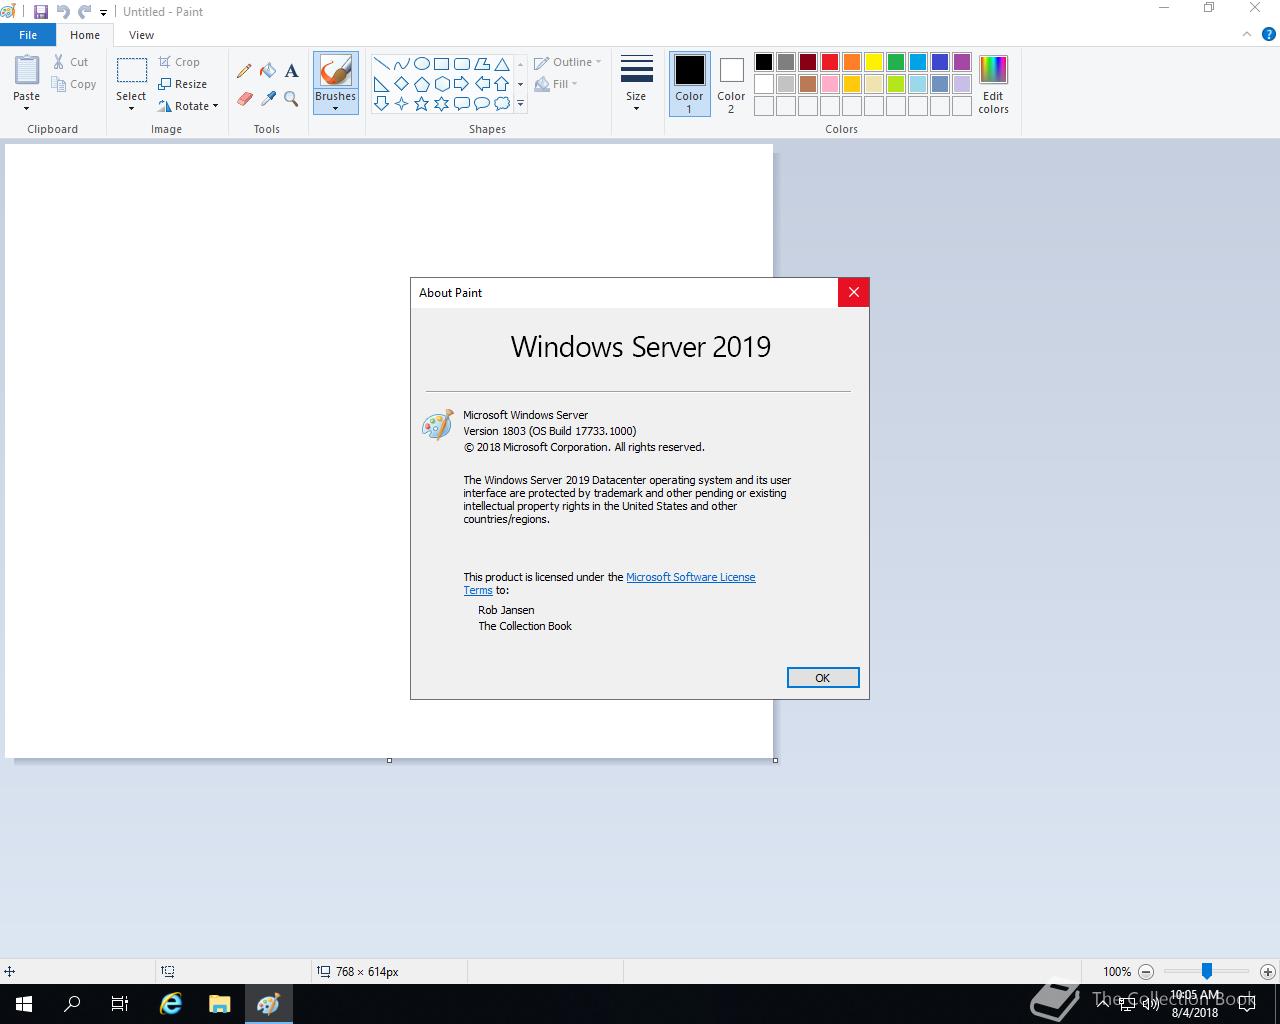The height and width of the screenshot is (1024, 1280).
Task: Select the Magnifier tool
Action: pos(291,98)
